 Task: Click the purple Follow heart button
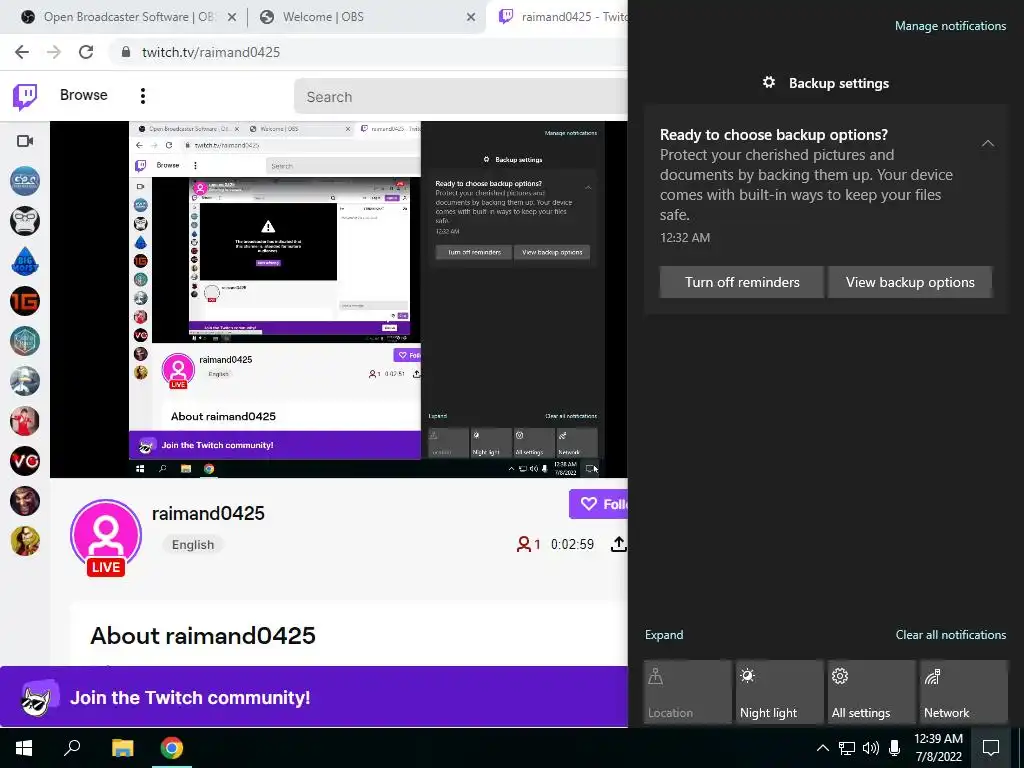pyautogui.click(x=598, y=504)
